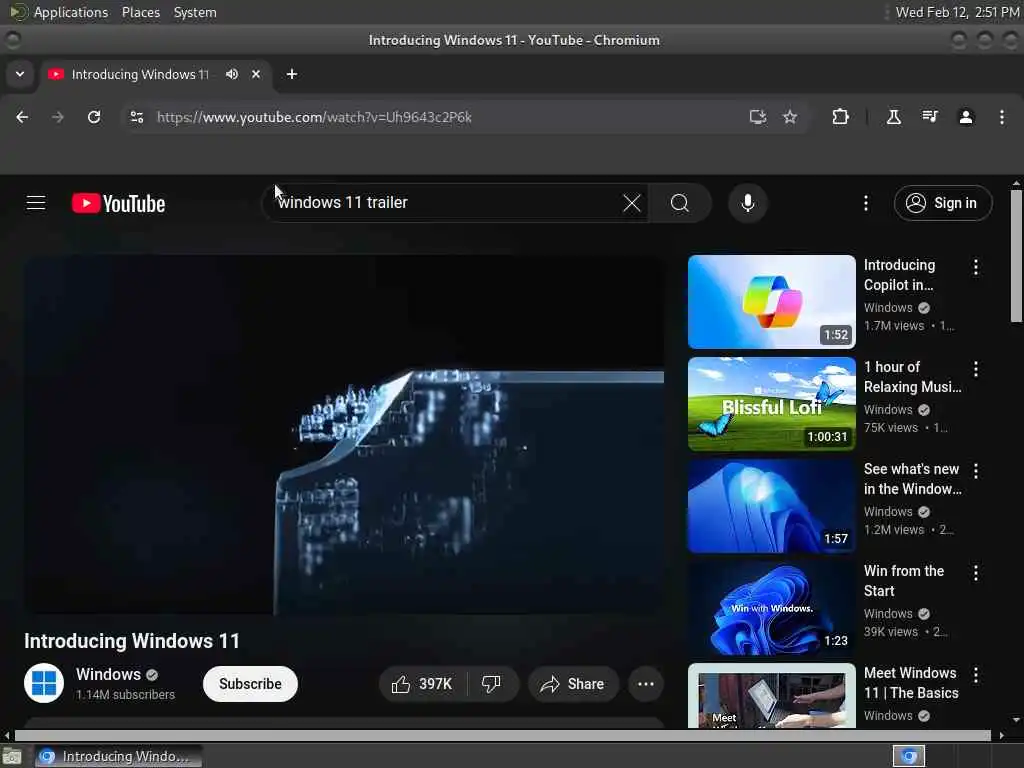1024x768 pixels.
Task: Open Win from the Start video title
Action: point(904,581)
